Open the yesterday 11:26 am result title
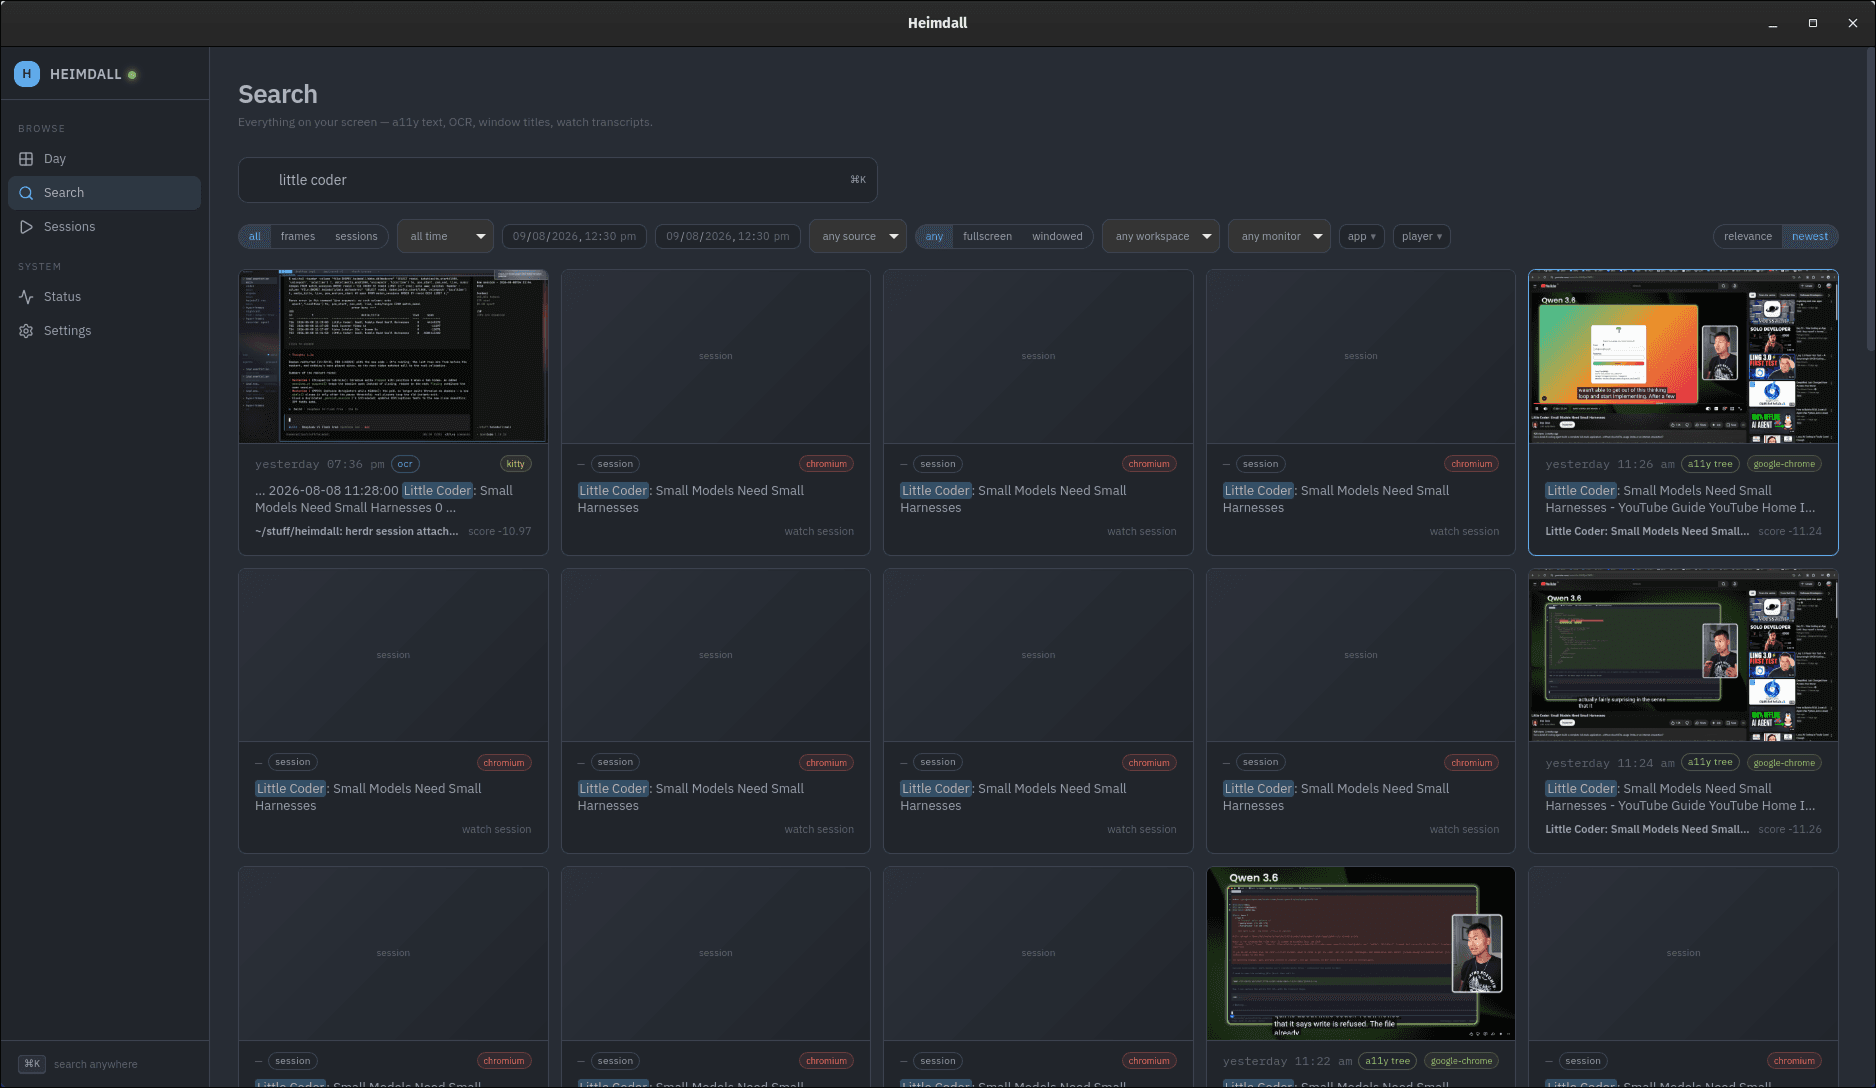 coord(1680,499)
